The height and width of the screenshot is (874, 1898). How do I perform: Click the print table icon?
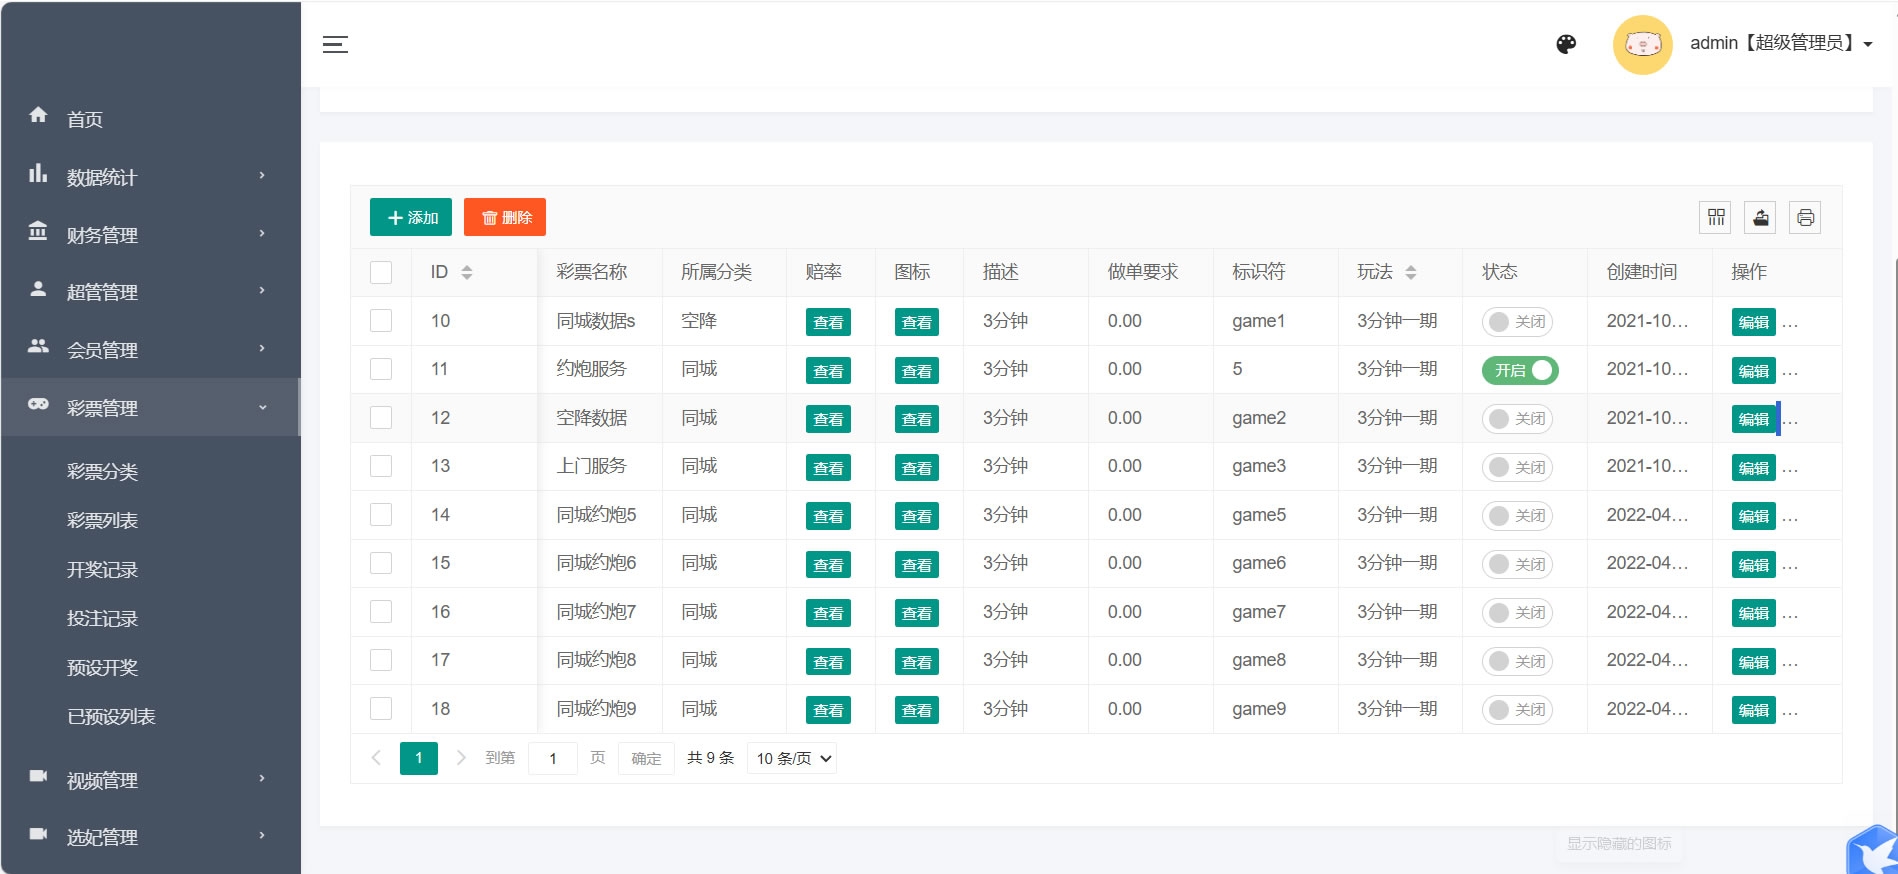(1805, 217)
